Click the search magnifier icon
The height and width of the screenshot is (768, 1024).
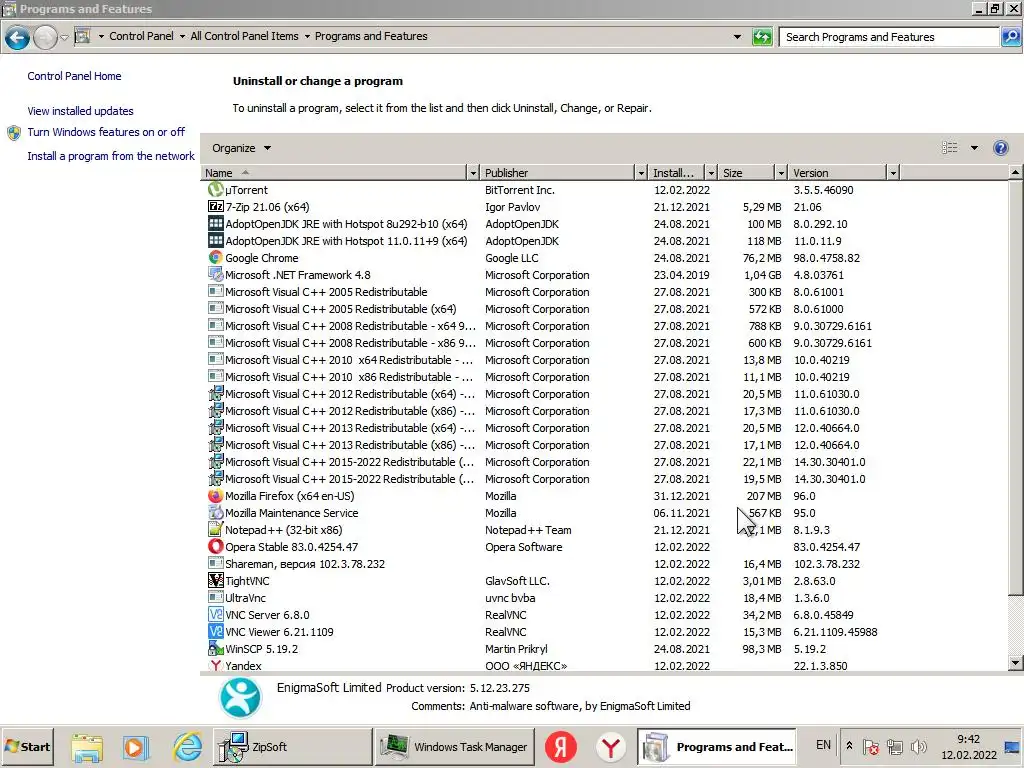click(1011, 37)
